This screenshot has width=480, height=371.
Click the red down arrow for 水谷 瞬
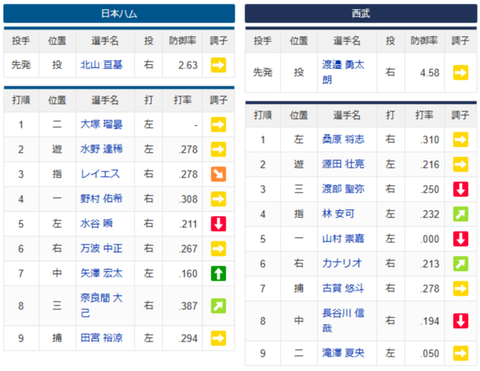tap(218, 224)
